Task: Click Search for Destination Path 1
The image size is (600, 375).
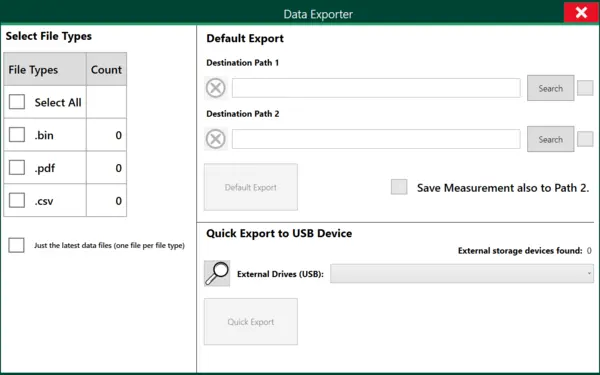Action: (551, 88)
